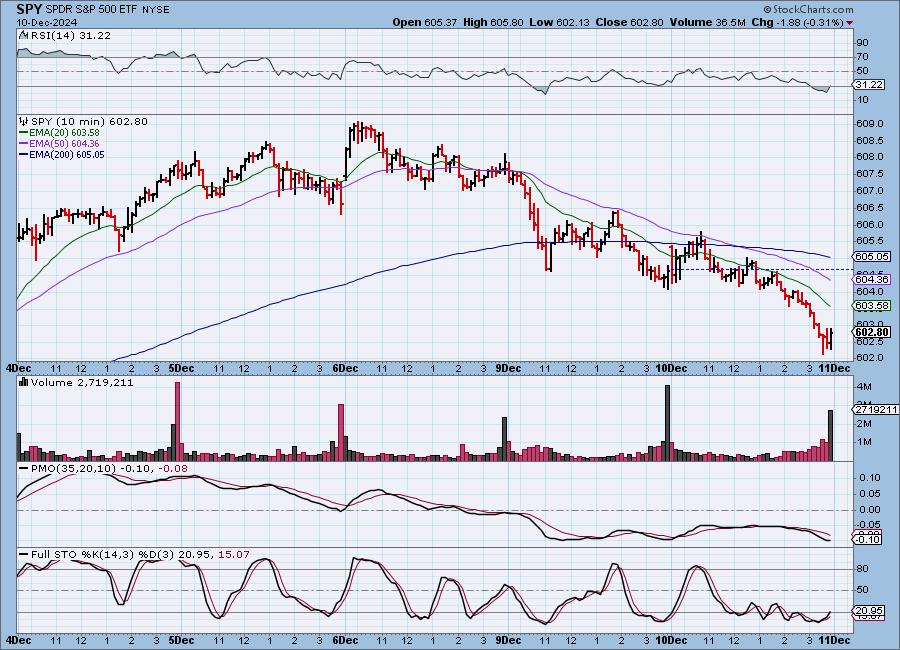The height and width of the screenshot is (650, 900).
Task: Click the 9Dec label under the price panel
Action: (x=509, y=368)
